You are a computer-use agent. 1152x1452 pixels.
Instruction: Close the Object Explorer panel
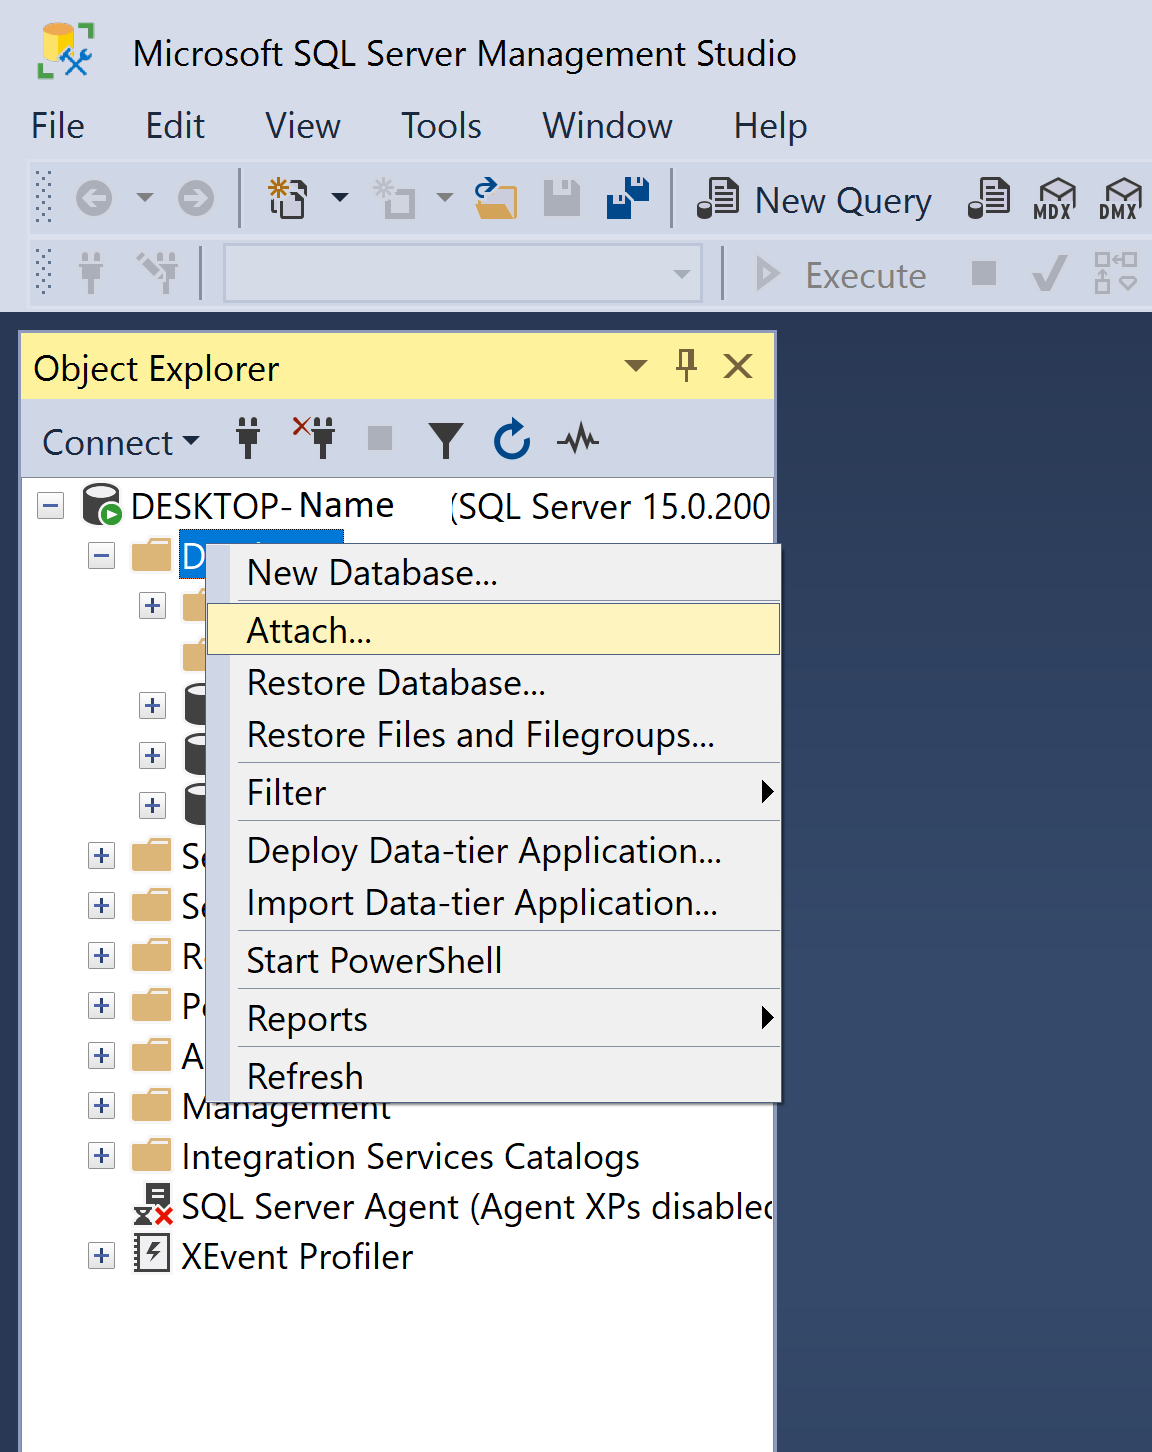(x=738, y=366)
